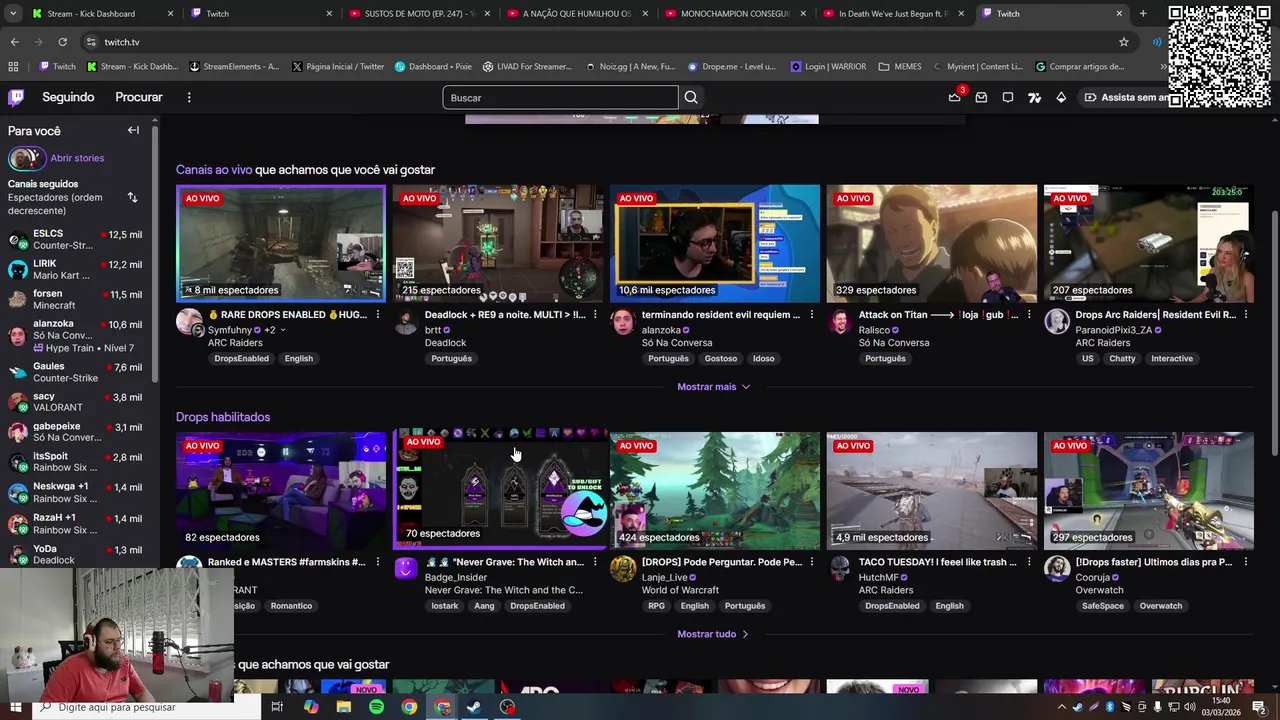Viewport: 1280px width, 720px height.
Task: Open a new browser tab
Action: tap(1143, 14)
